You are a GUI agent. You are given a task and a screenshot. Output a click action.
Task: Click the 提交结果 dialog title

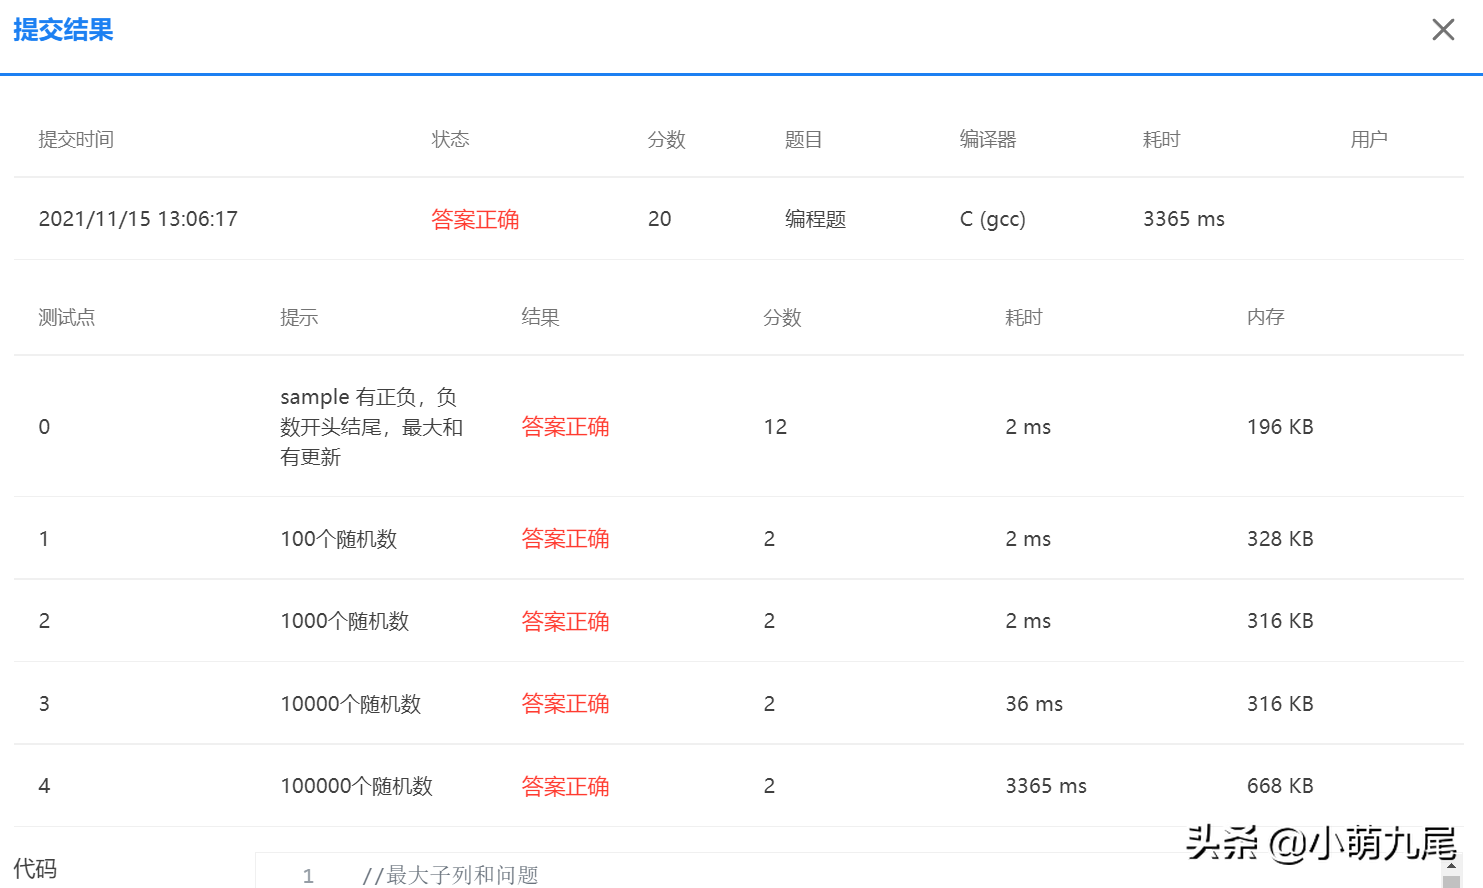click(63, 31)
